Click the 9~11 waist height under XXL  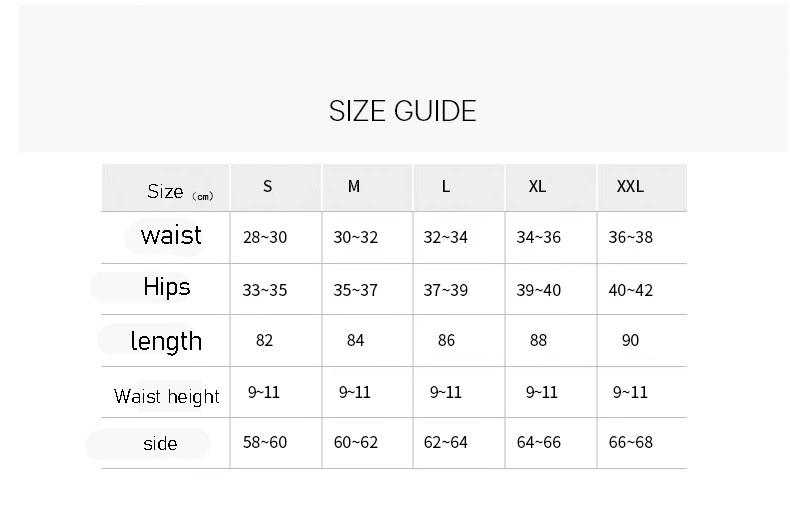coord(630,392)
